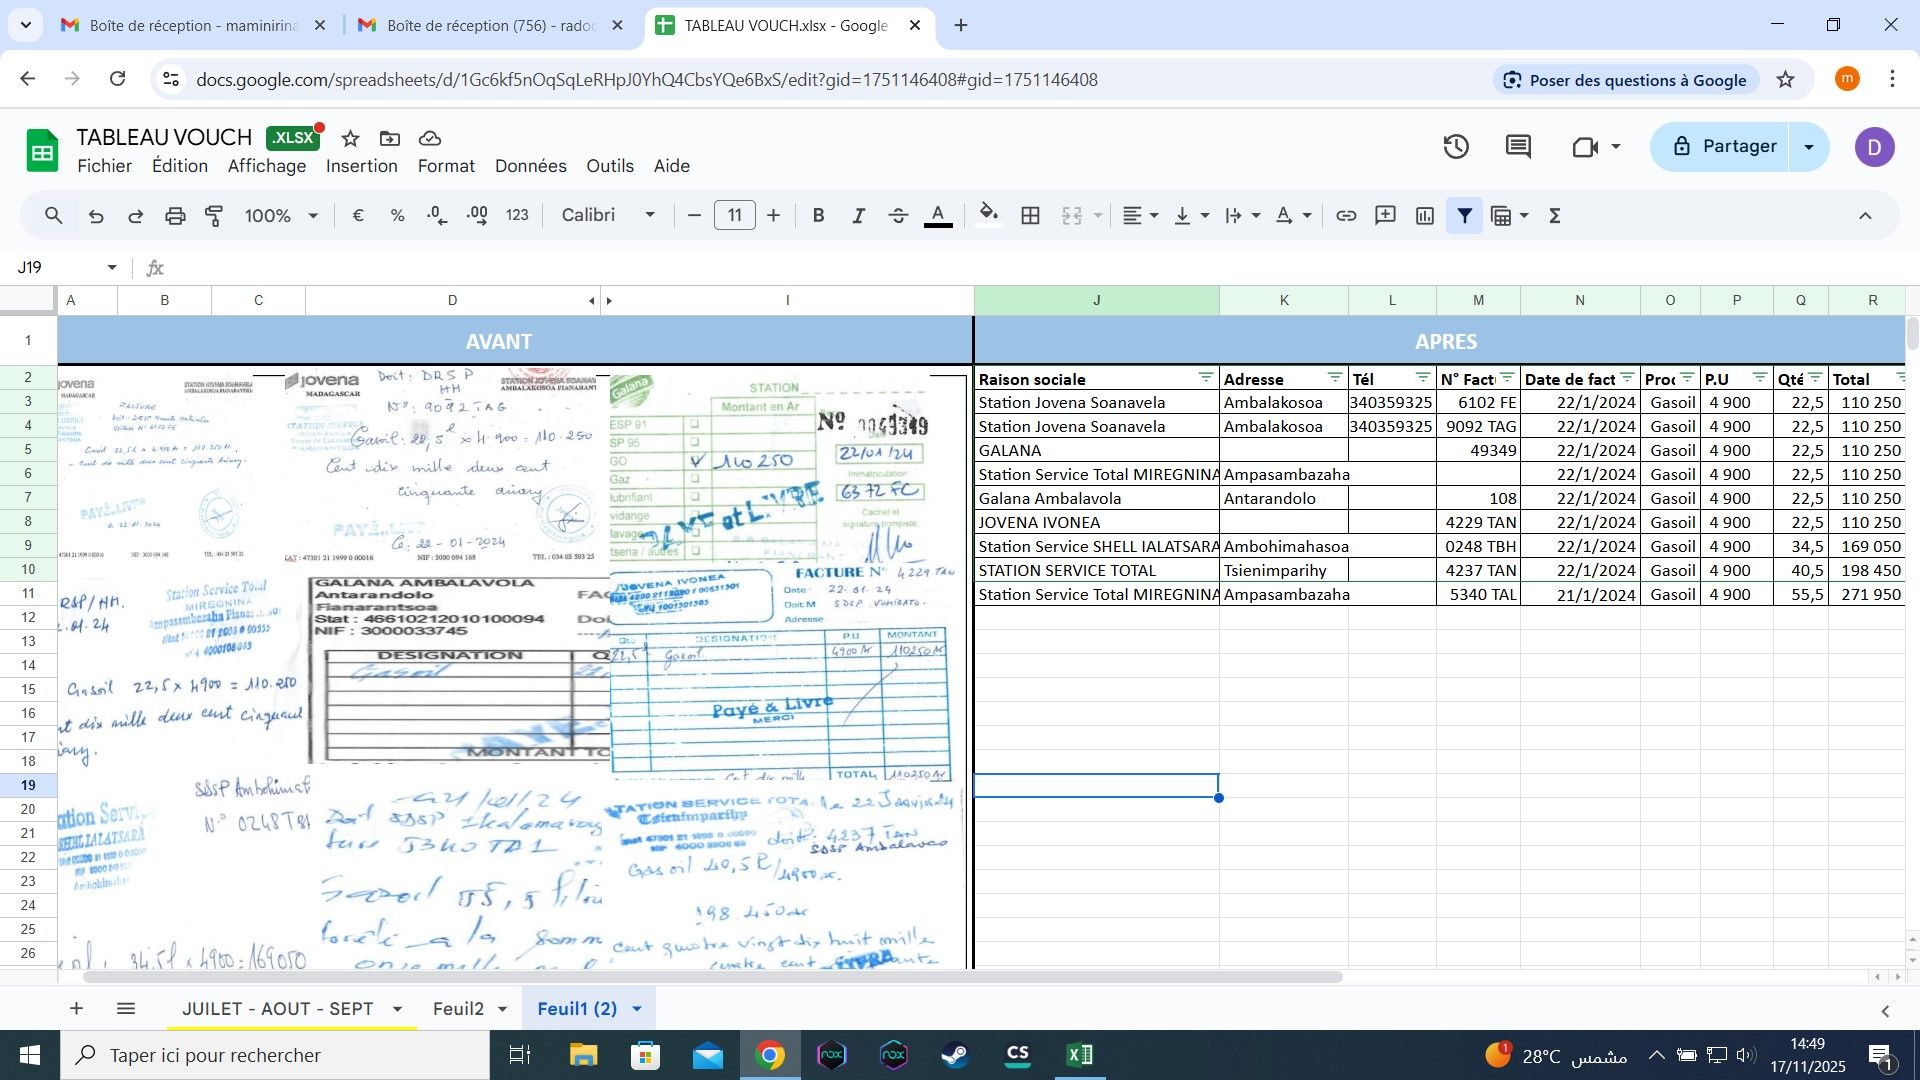Open version history clock icon
This screenshot has height=1080, width=1920.
click(x=1456, y=147)
